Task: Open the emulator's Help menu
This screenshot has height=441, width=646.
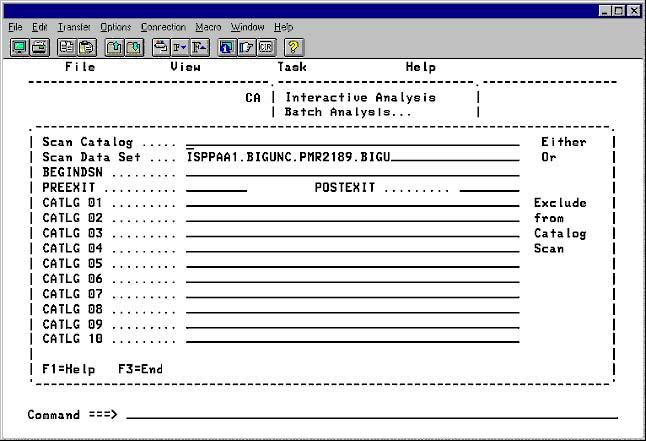Action: (x=283, y=27)
